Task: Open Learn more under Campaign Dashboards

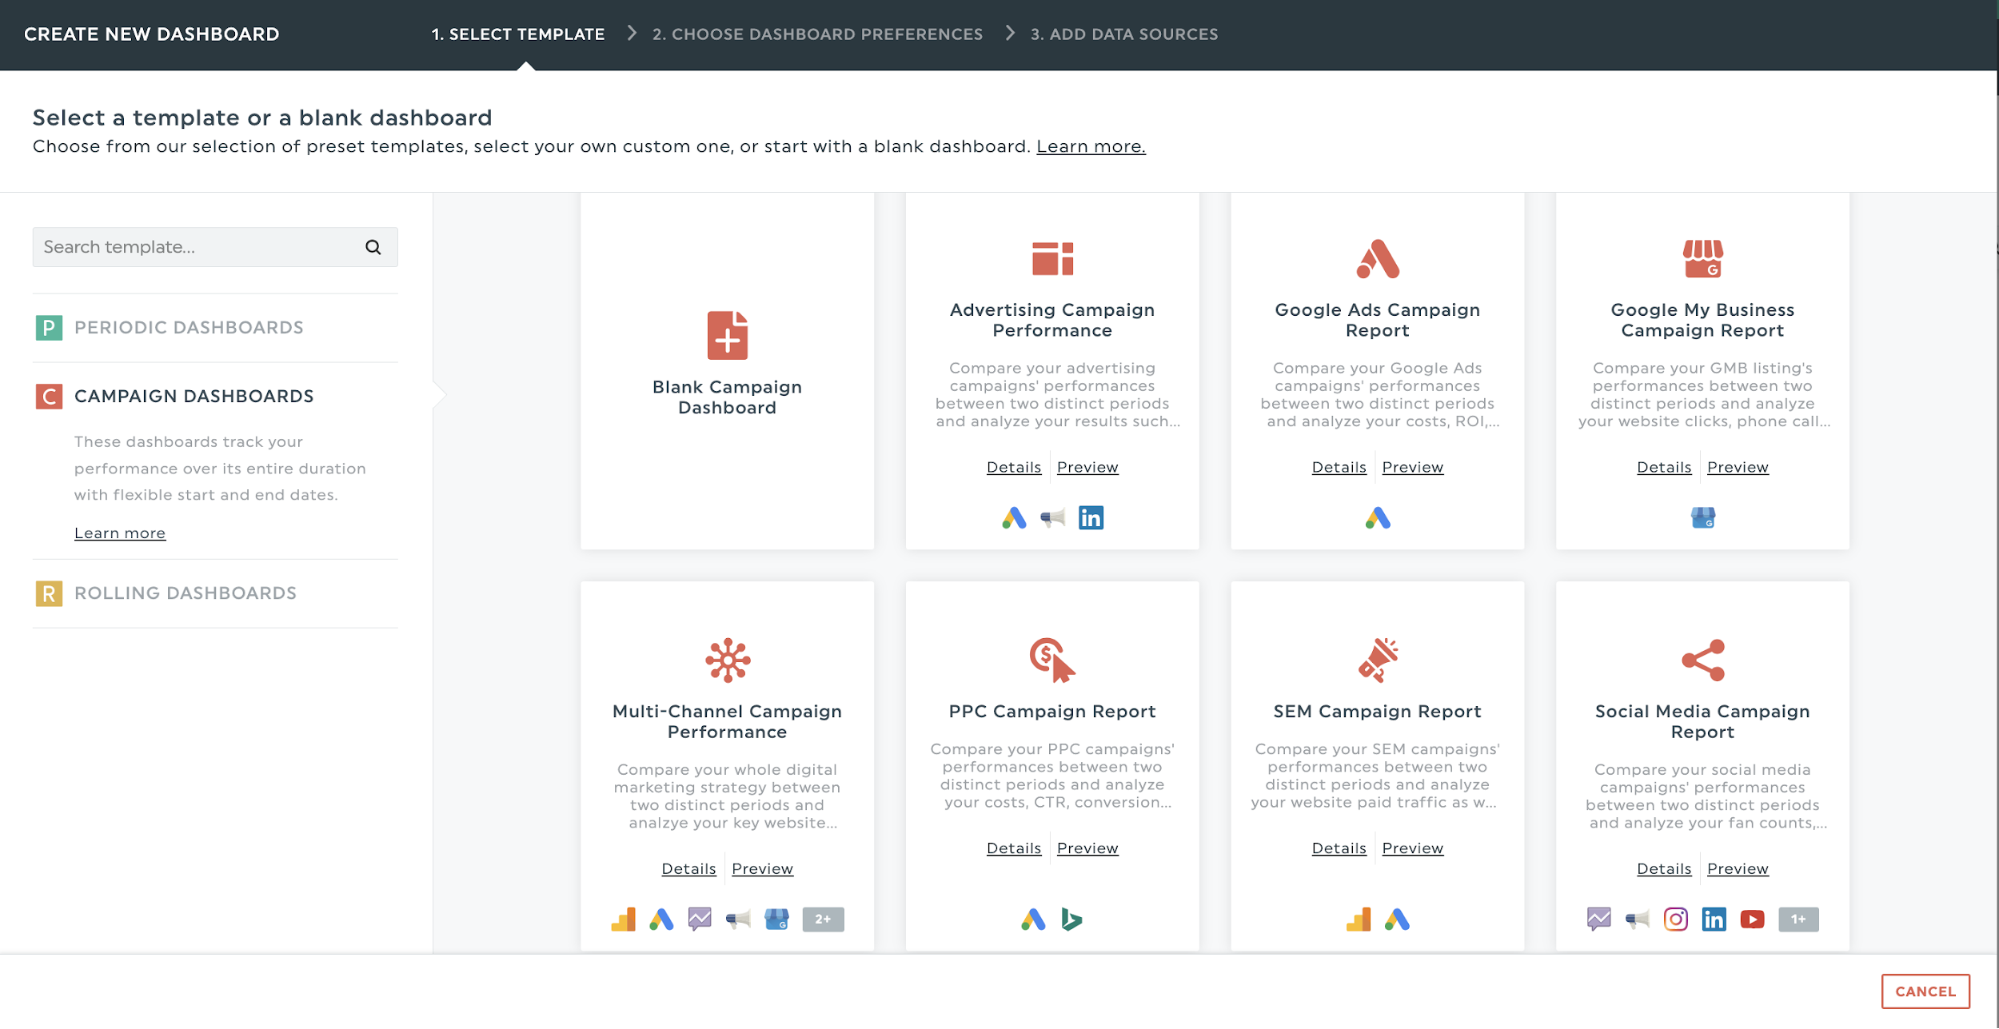Action: click(120, 533)
